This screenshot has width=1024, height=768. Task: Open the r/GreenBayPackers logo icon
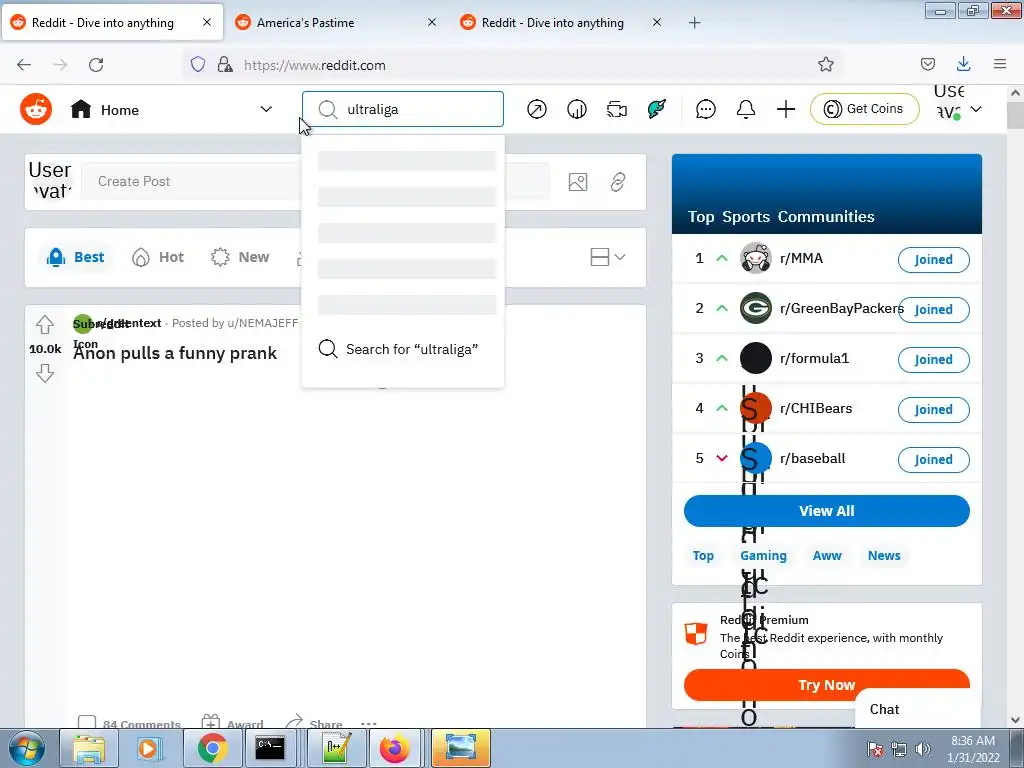(756, 308)
